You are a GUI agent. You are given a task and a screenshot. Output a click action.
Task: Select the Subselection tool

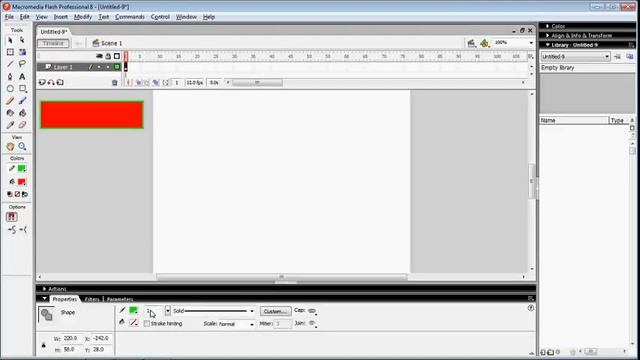[22, 40]
